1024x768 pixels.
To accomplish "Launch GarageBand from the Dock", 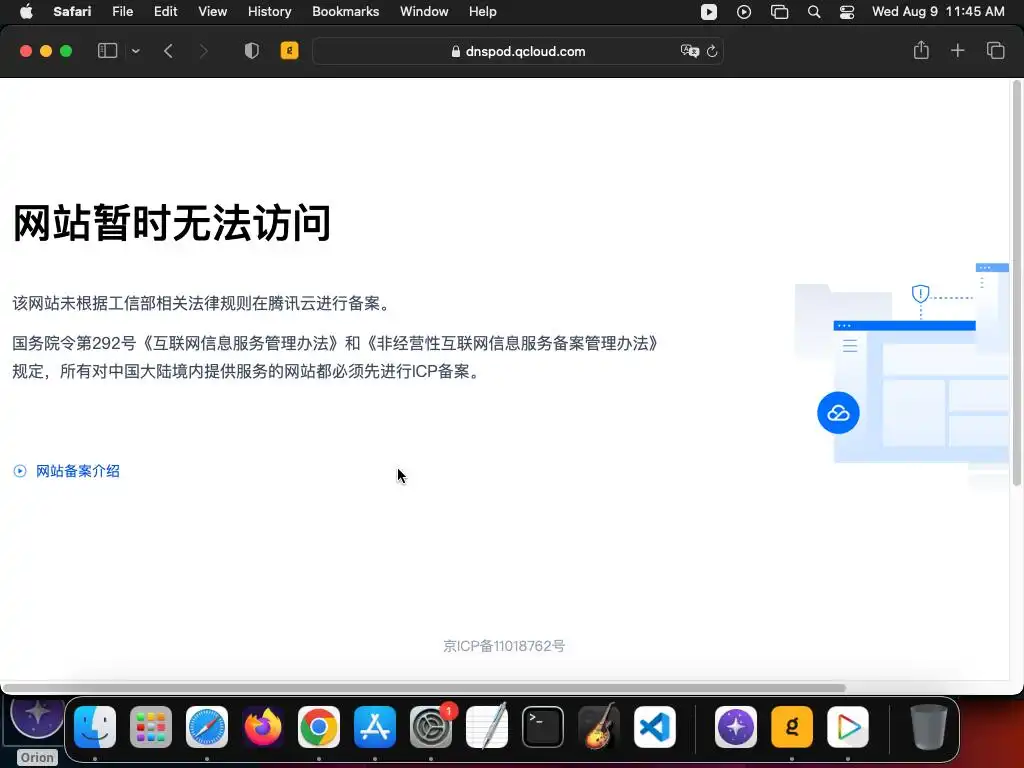I will click(599, 726).
